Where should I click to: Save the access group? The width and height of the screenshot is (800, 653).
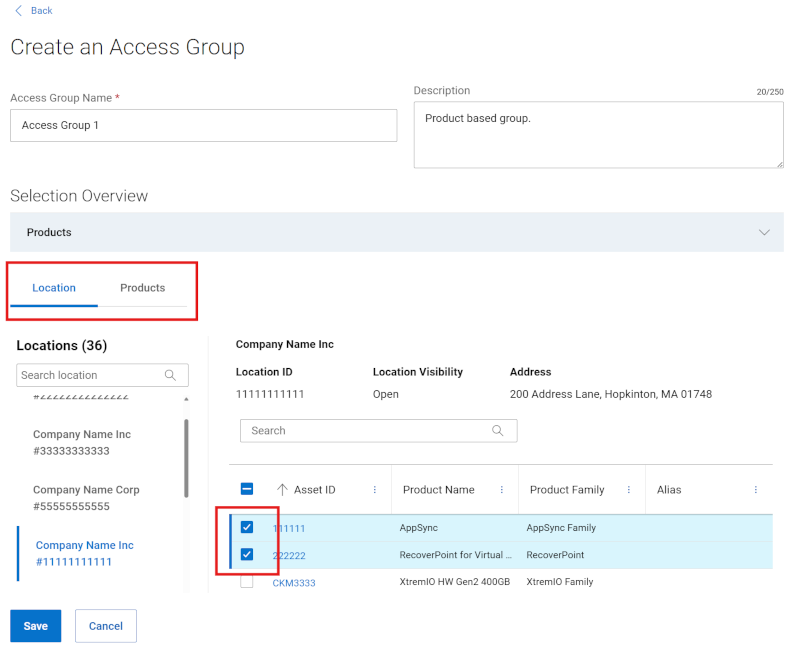[x=35, y=625]
